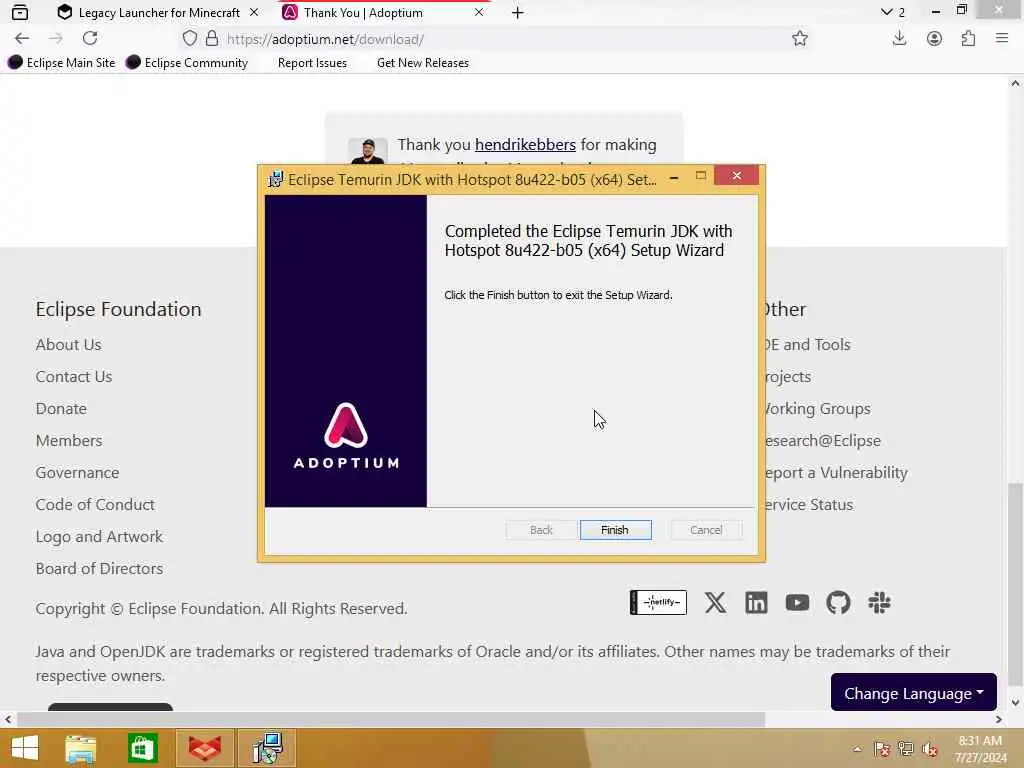Open the LinkedIn social icon
Image resolution: width=1024 pixels, height=768 pixels.
point(756,602)
